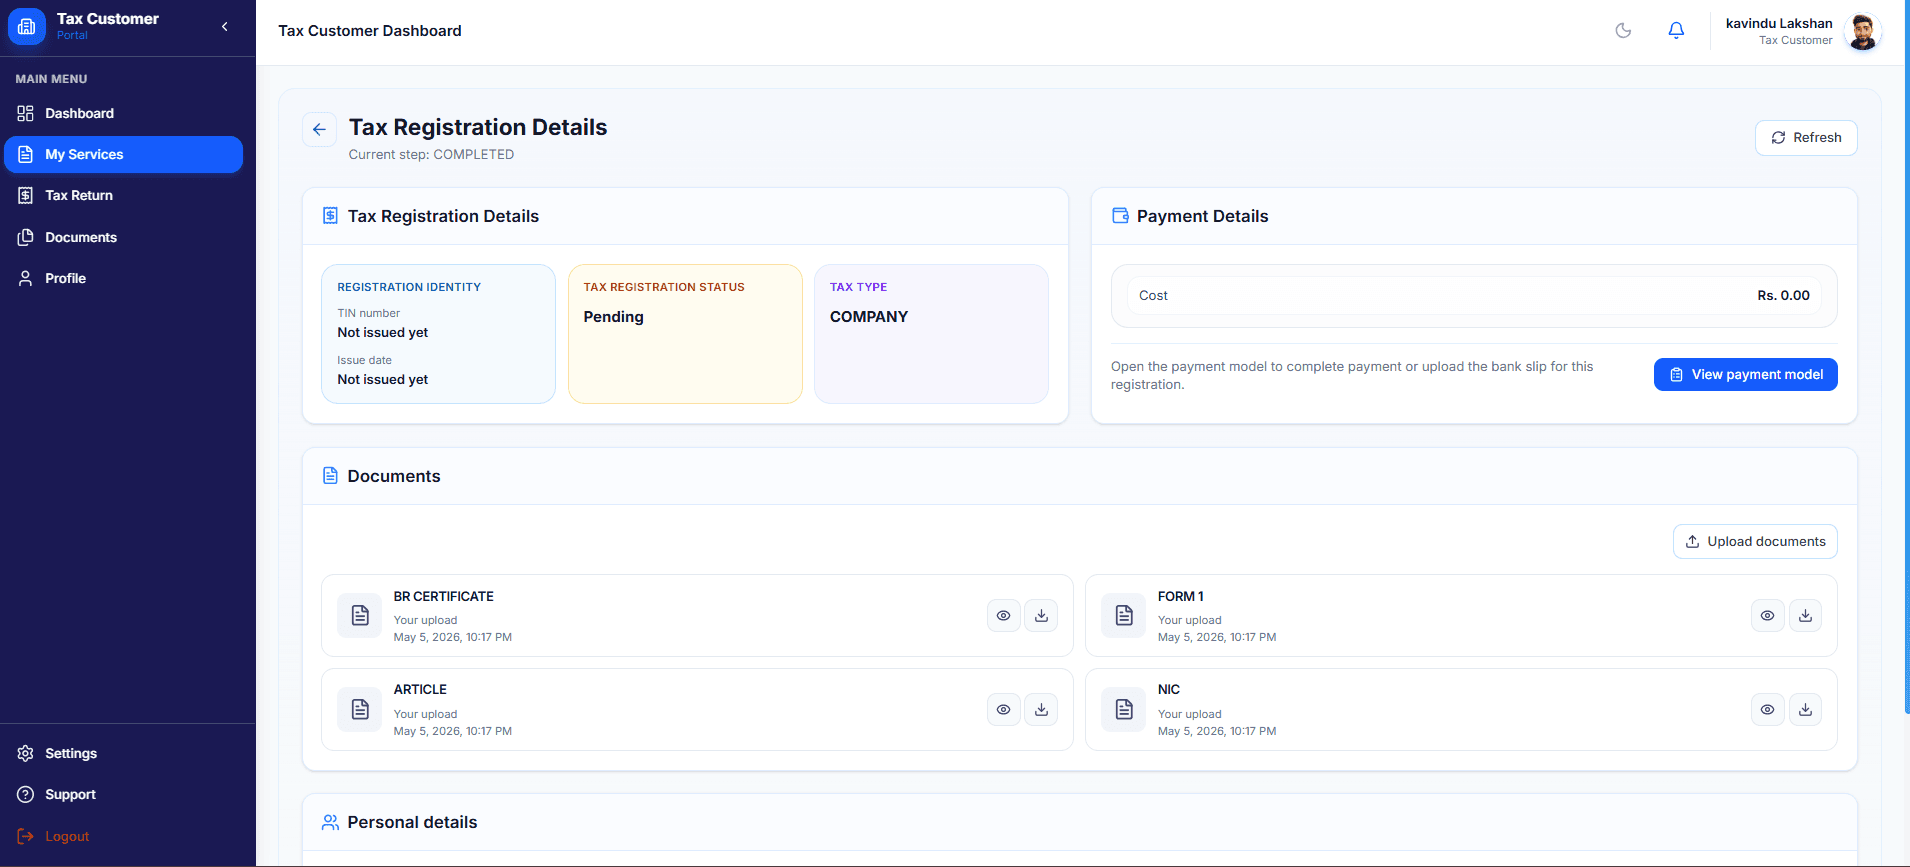Click the Tax Registration Details card header icon
Screen dimensions: 1910x867
(x=330, y=216)
